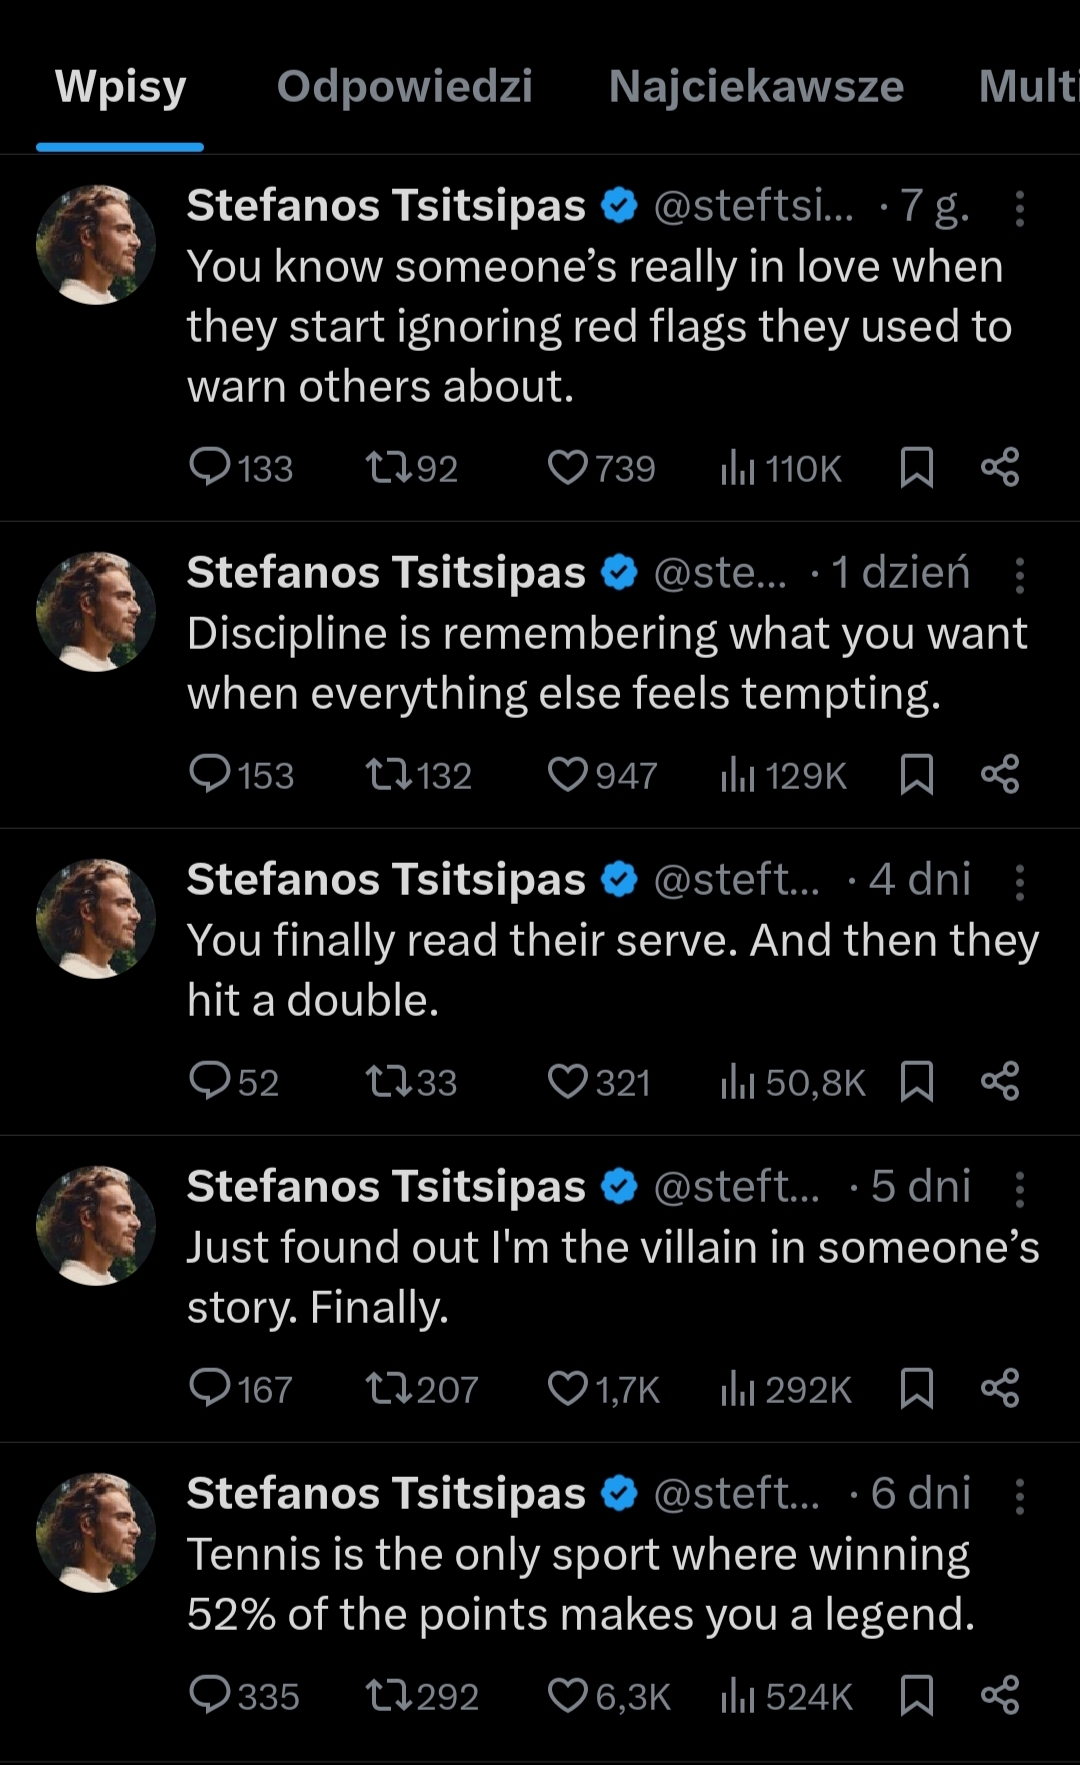Screen dimensions: 1080x1765
Task: Reply to the villain tweet
Action: pos(210,1389)
